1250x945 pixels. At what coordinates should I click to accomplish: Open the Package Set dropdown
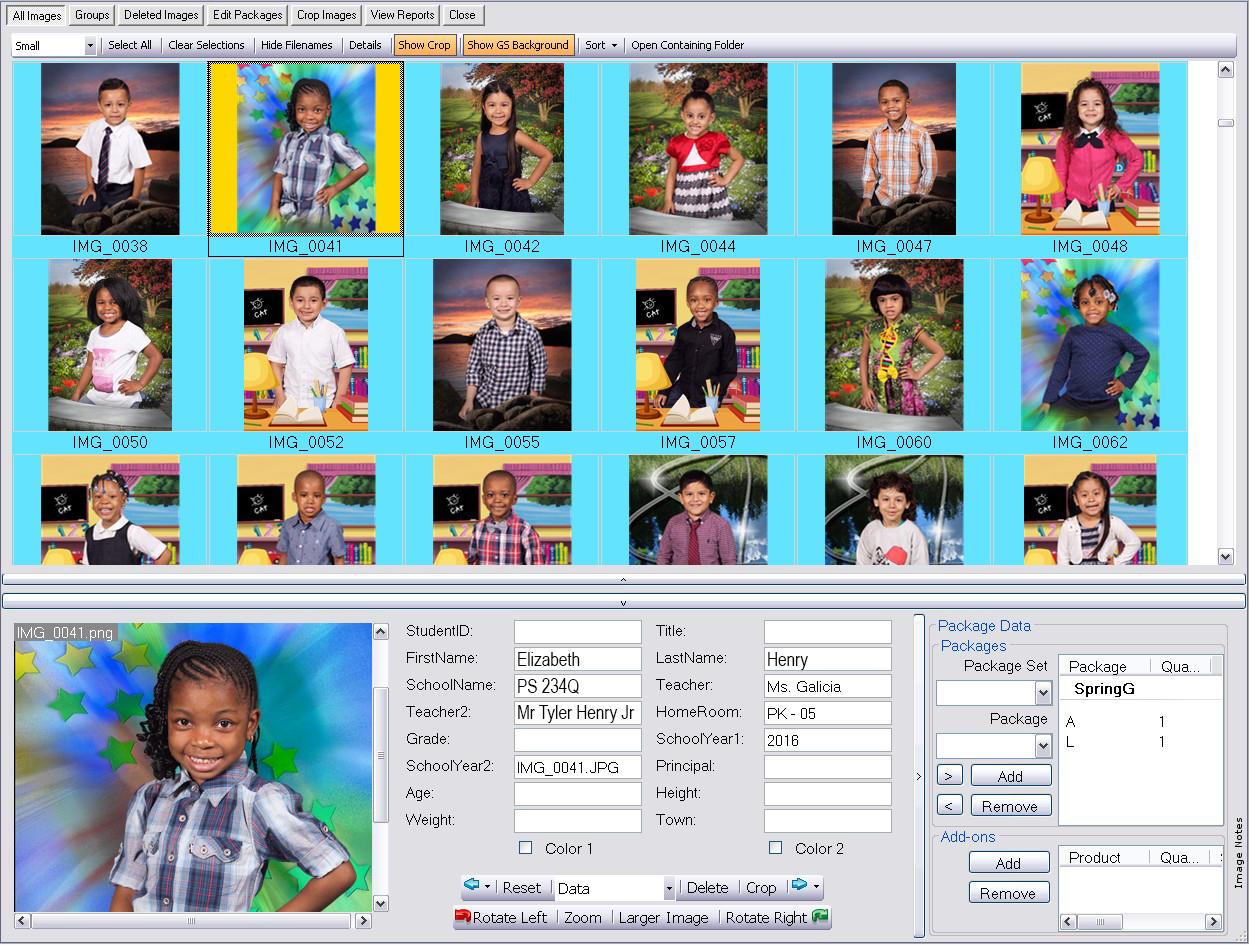[x=1044, y=693]
